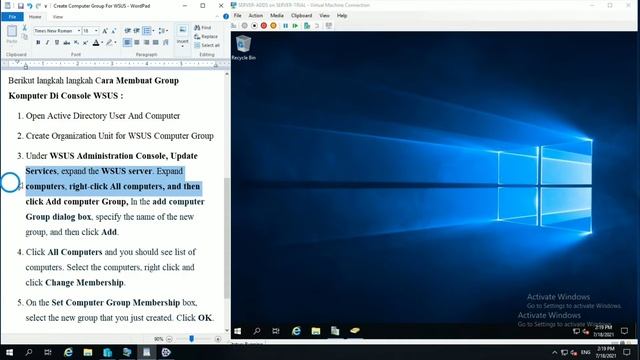
Task: Open the list style dropdown arrow
Action: pos(153,31)
